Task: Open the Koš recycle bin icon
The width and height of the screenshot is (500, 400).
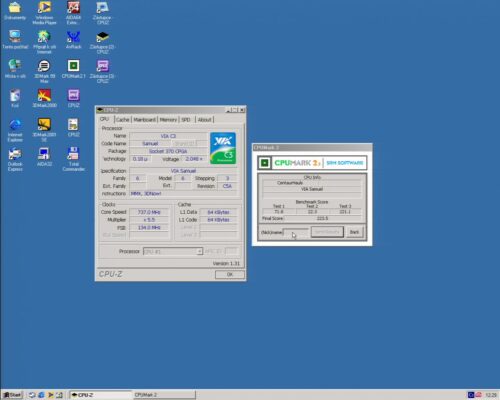Action: [15, 98]
